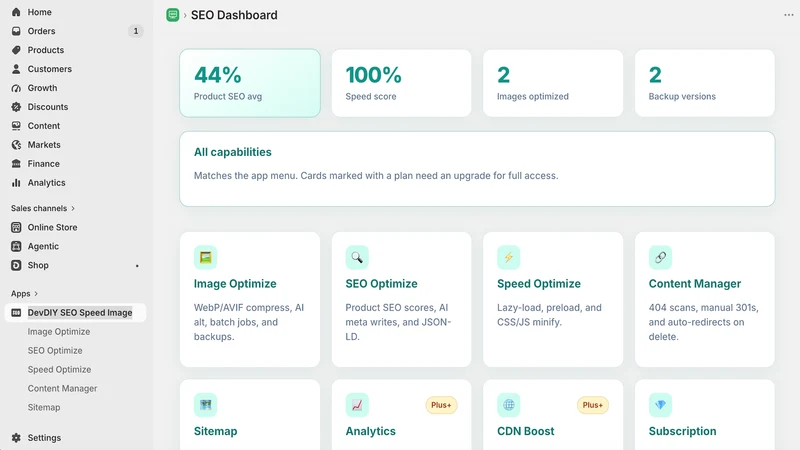This screenshot has width=800, height=450.
Task: Open the Content Manager card title
Action: (694, 284)
